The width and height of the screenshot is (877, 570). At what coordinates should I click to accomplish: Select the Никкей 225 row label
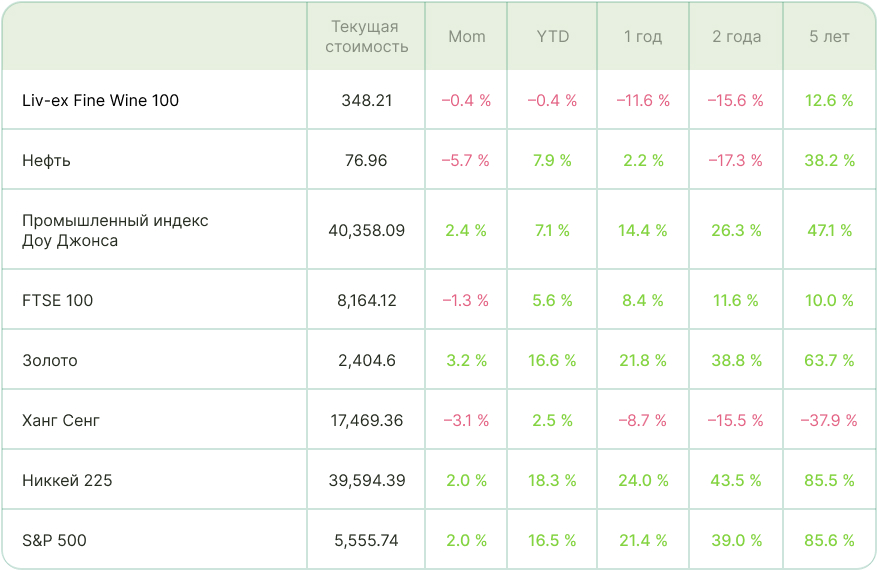click(67, 480)
